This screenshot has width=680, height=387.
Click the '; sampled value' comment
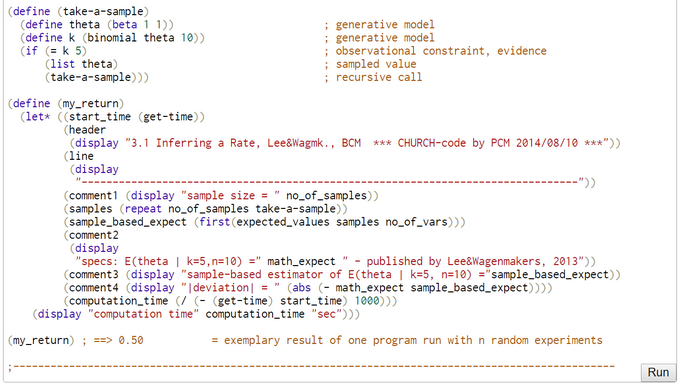click(370, 64)
